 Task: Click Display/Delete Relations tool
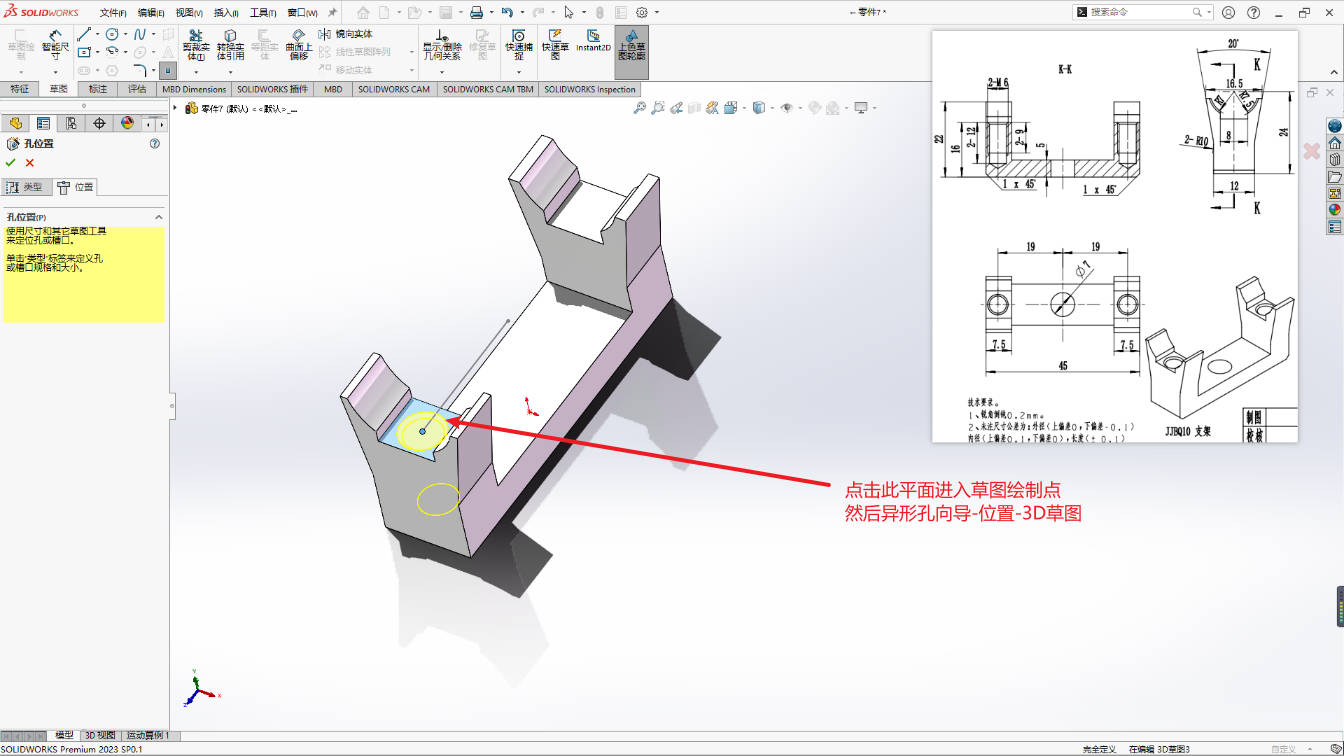click(441, 45)
